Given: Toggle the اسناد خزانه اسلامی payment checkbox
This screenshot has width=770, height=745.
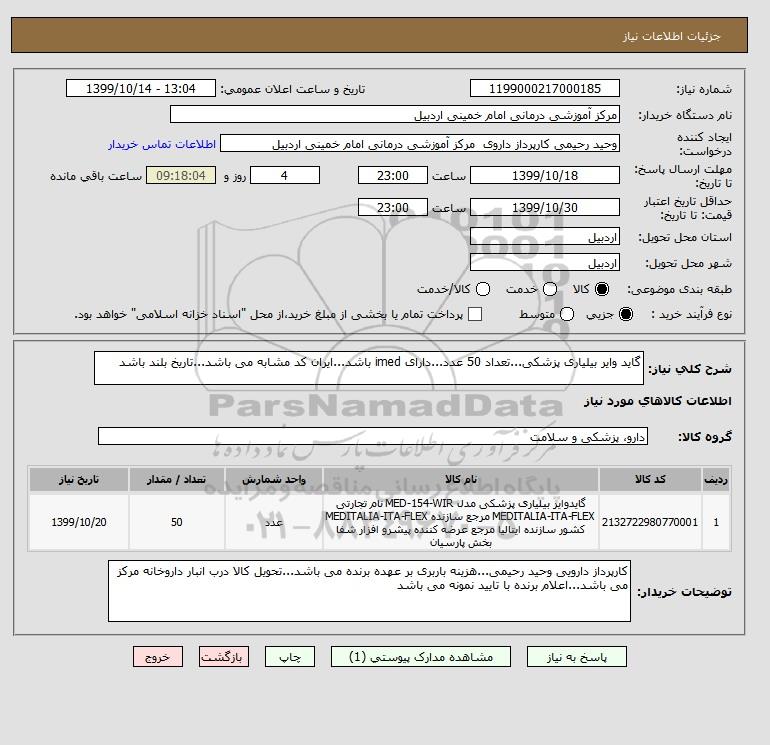Looking at the screenshot, I should (475, 314).
